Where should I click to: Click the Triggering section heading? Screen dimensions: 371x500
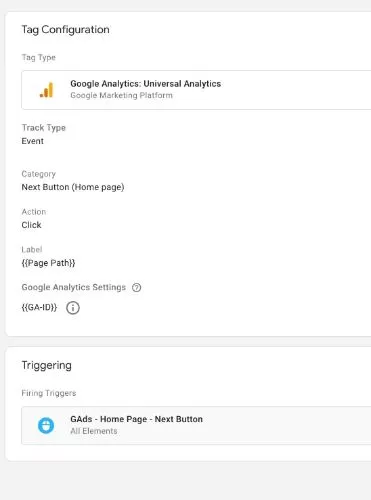[x=46, y=365]
